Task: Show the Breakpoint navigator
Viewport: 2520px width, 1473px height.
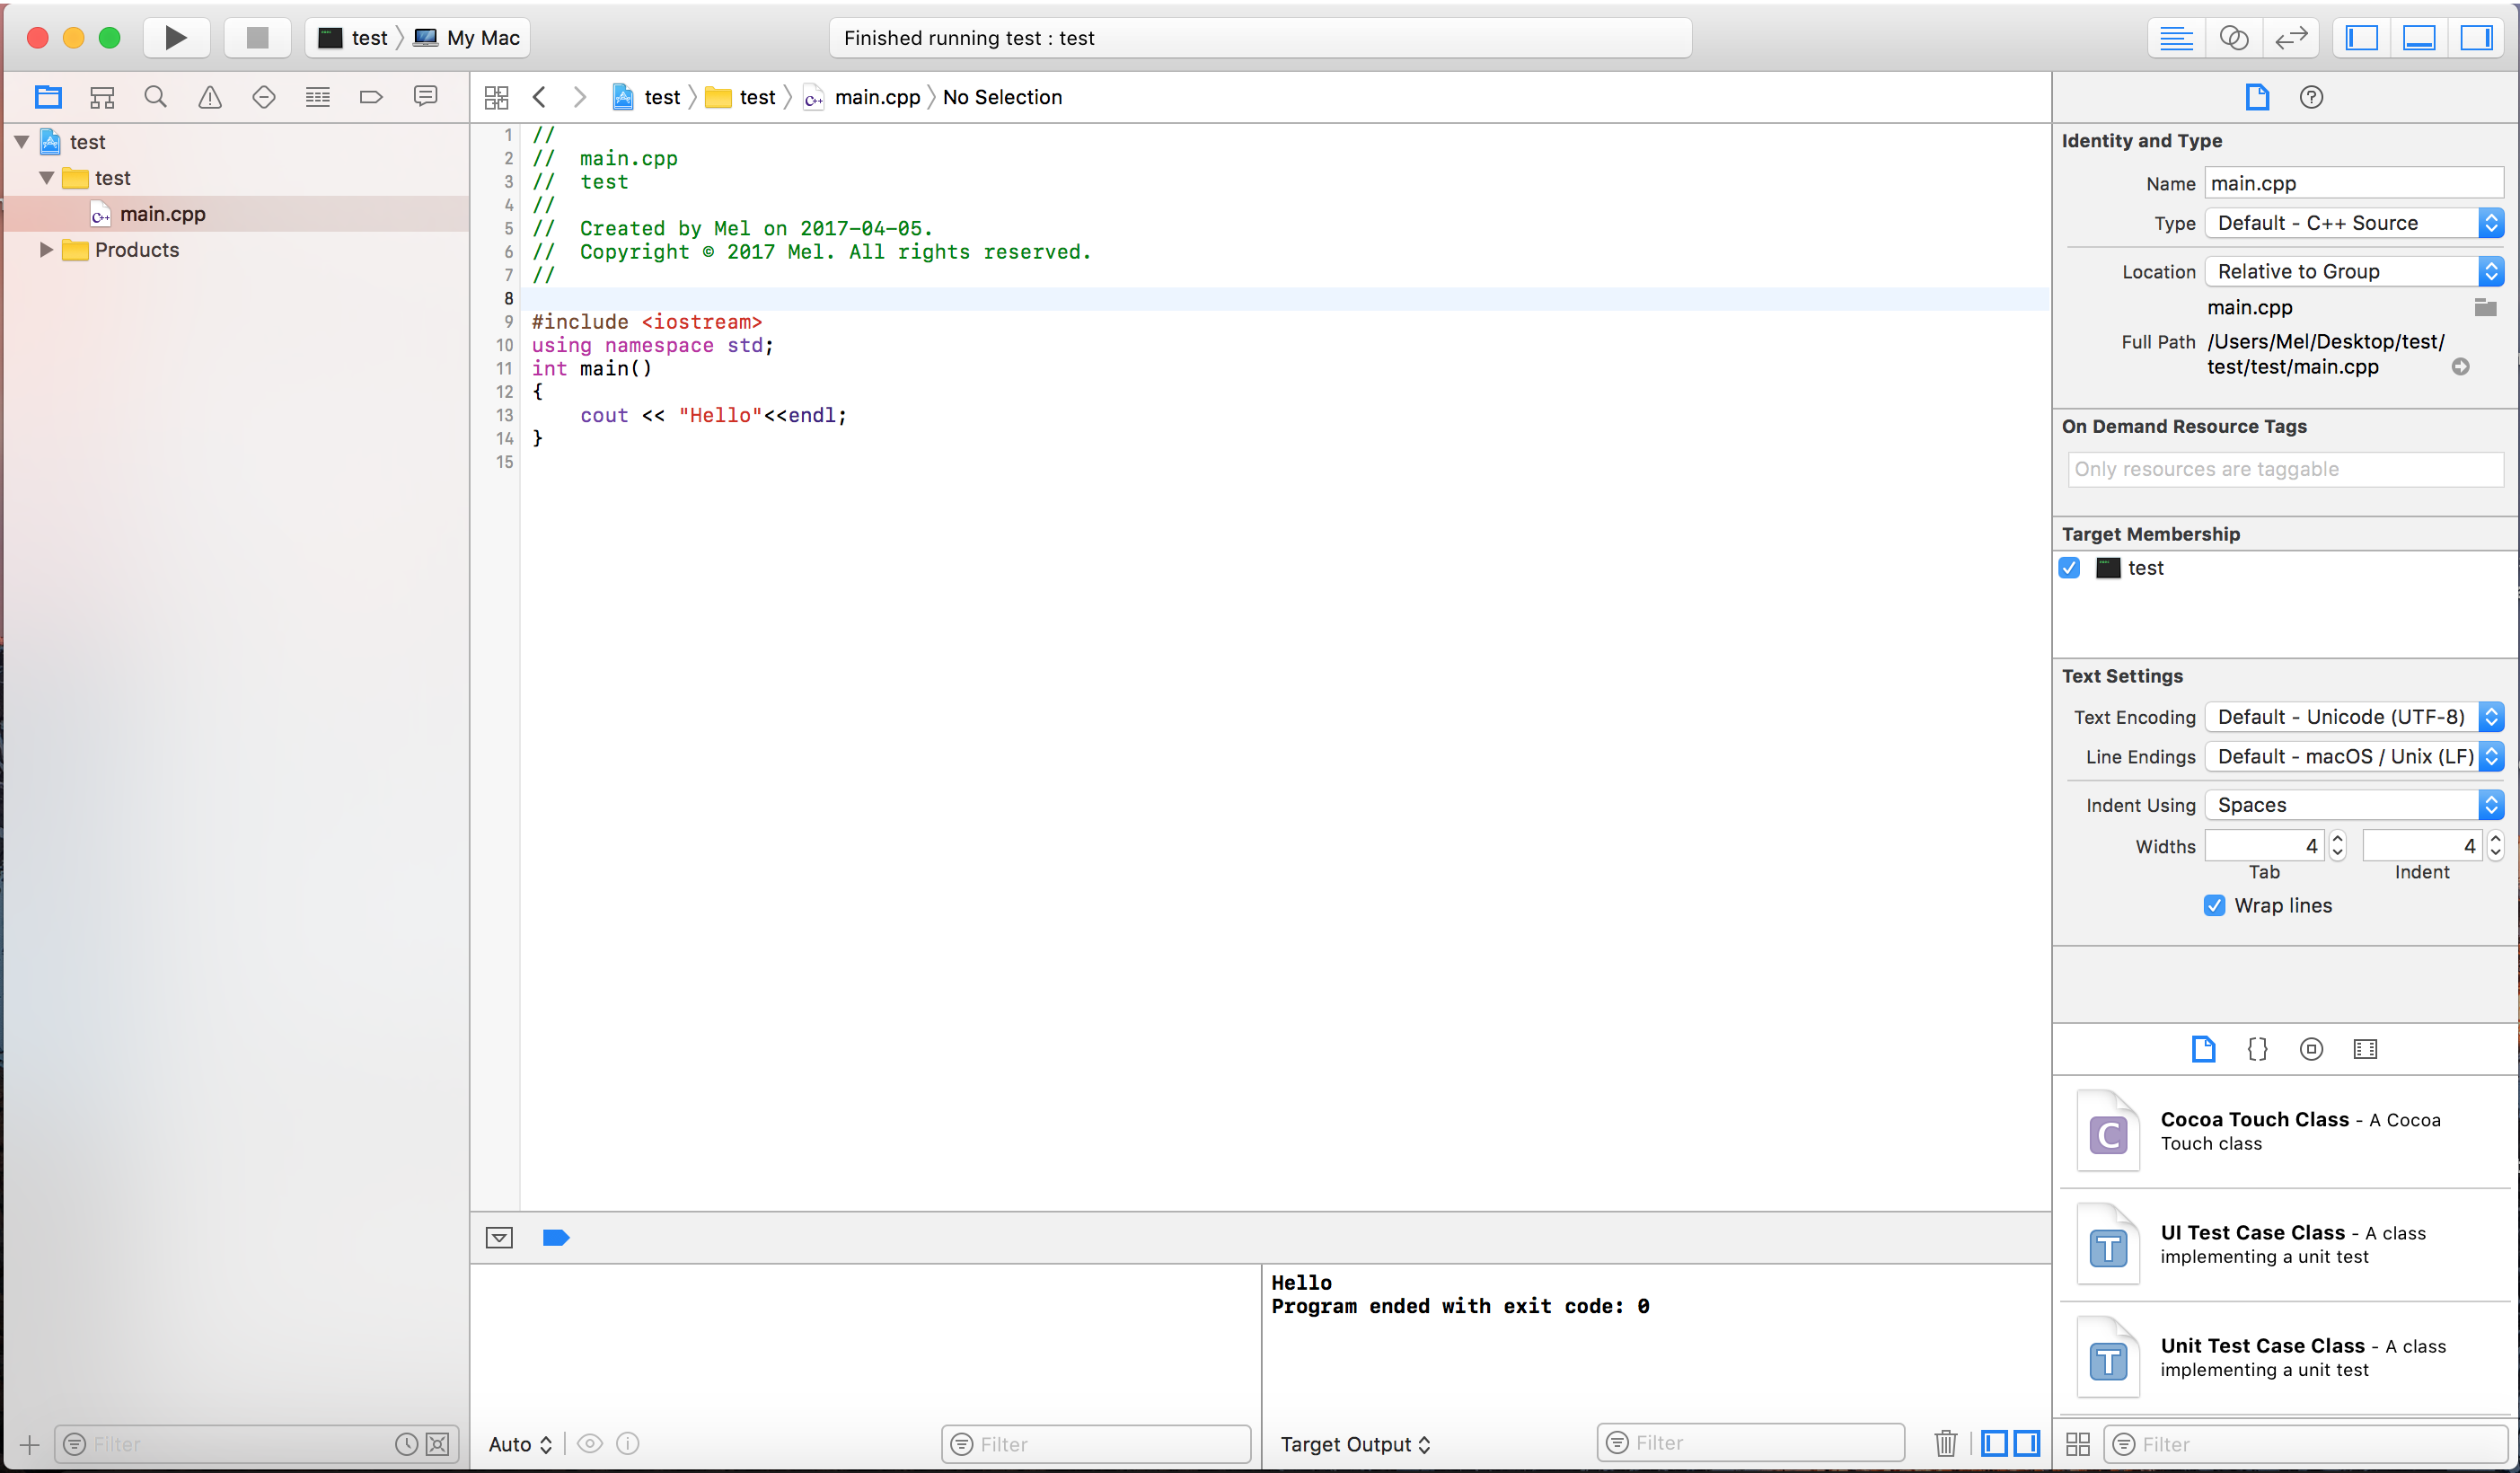Action: click(x=371, y=97)
